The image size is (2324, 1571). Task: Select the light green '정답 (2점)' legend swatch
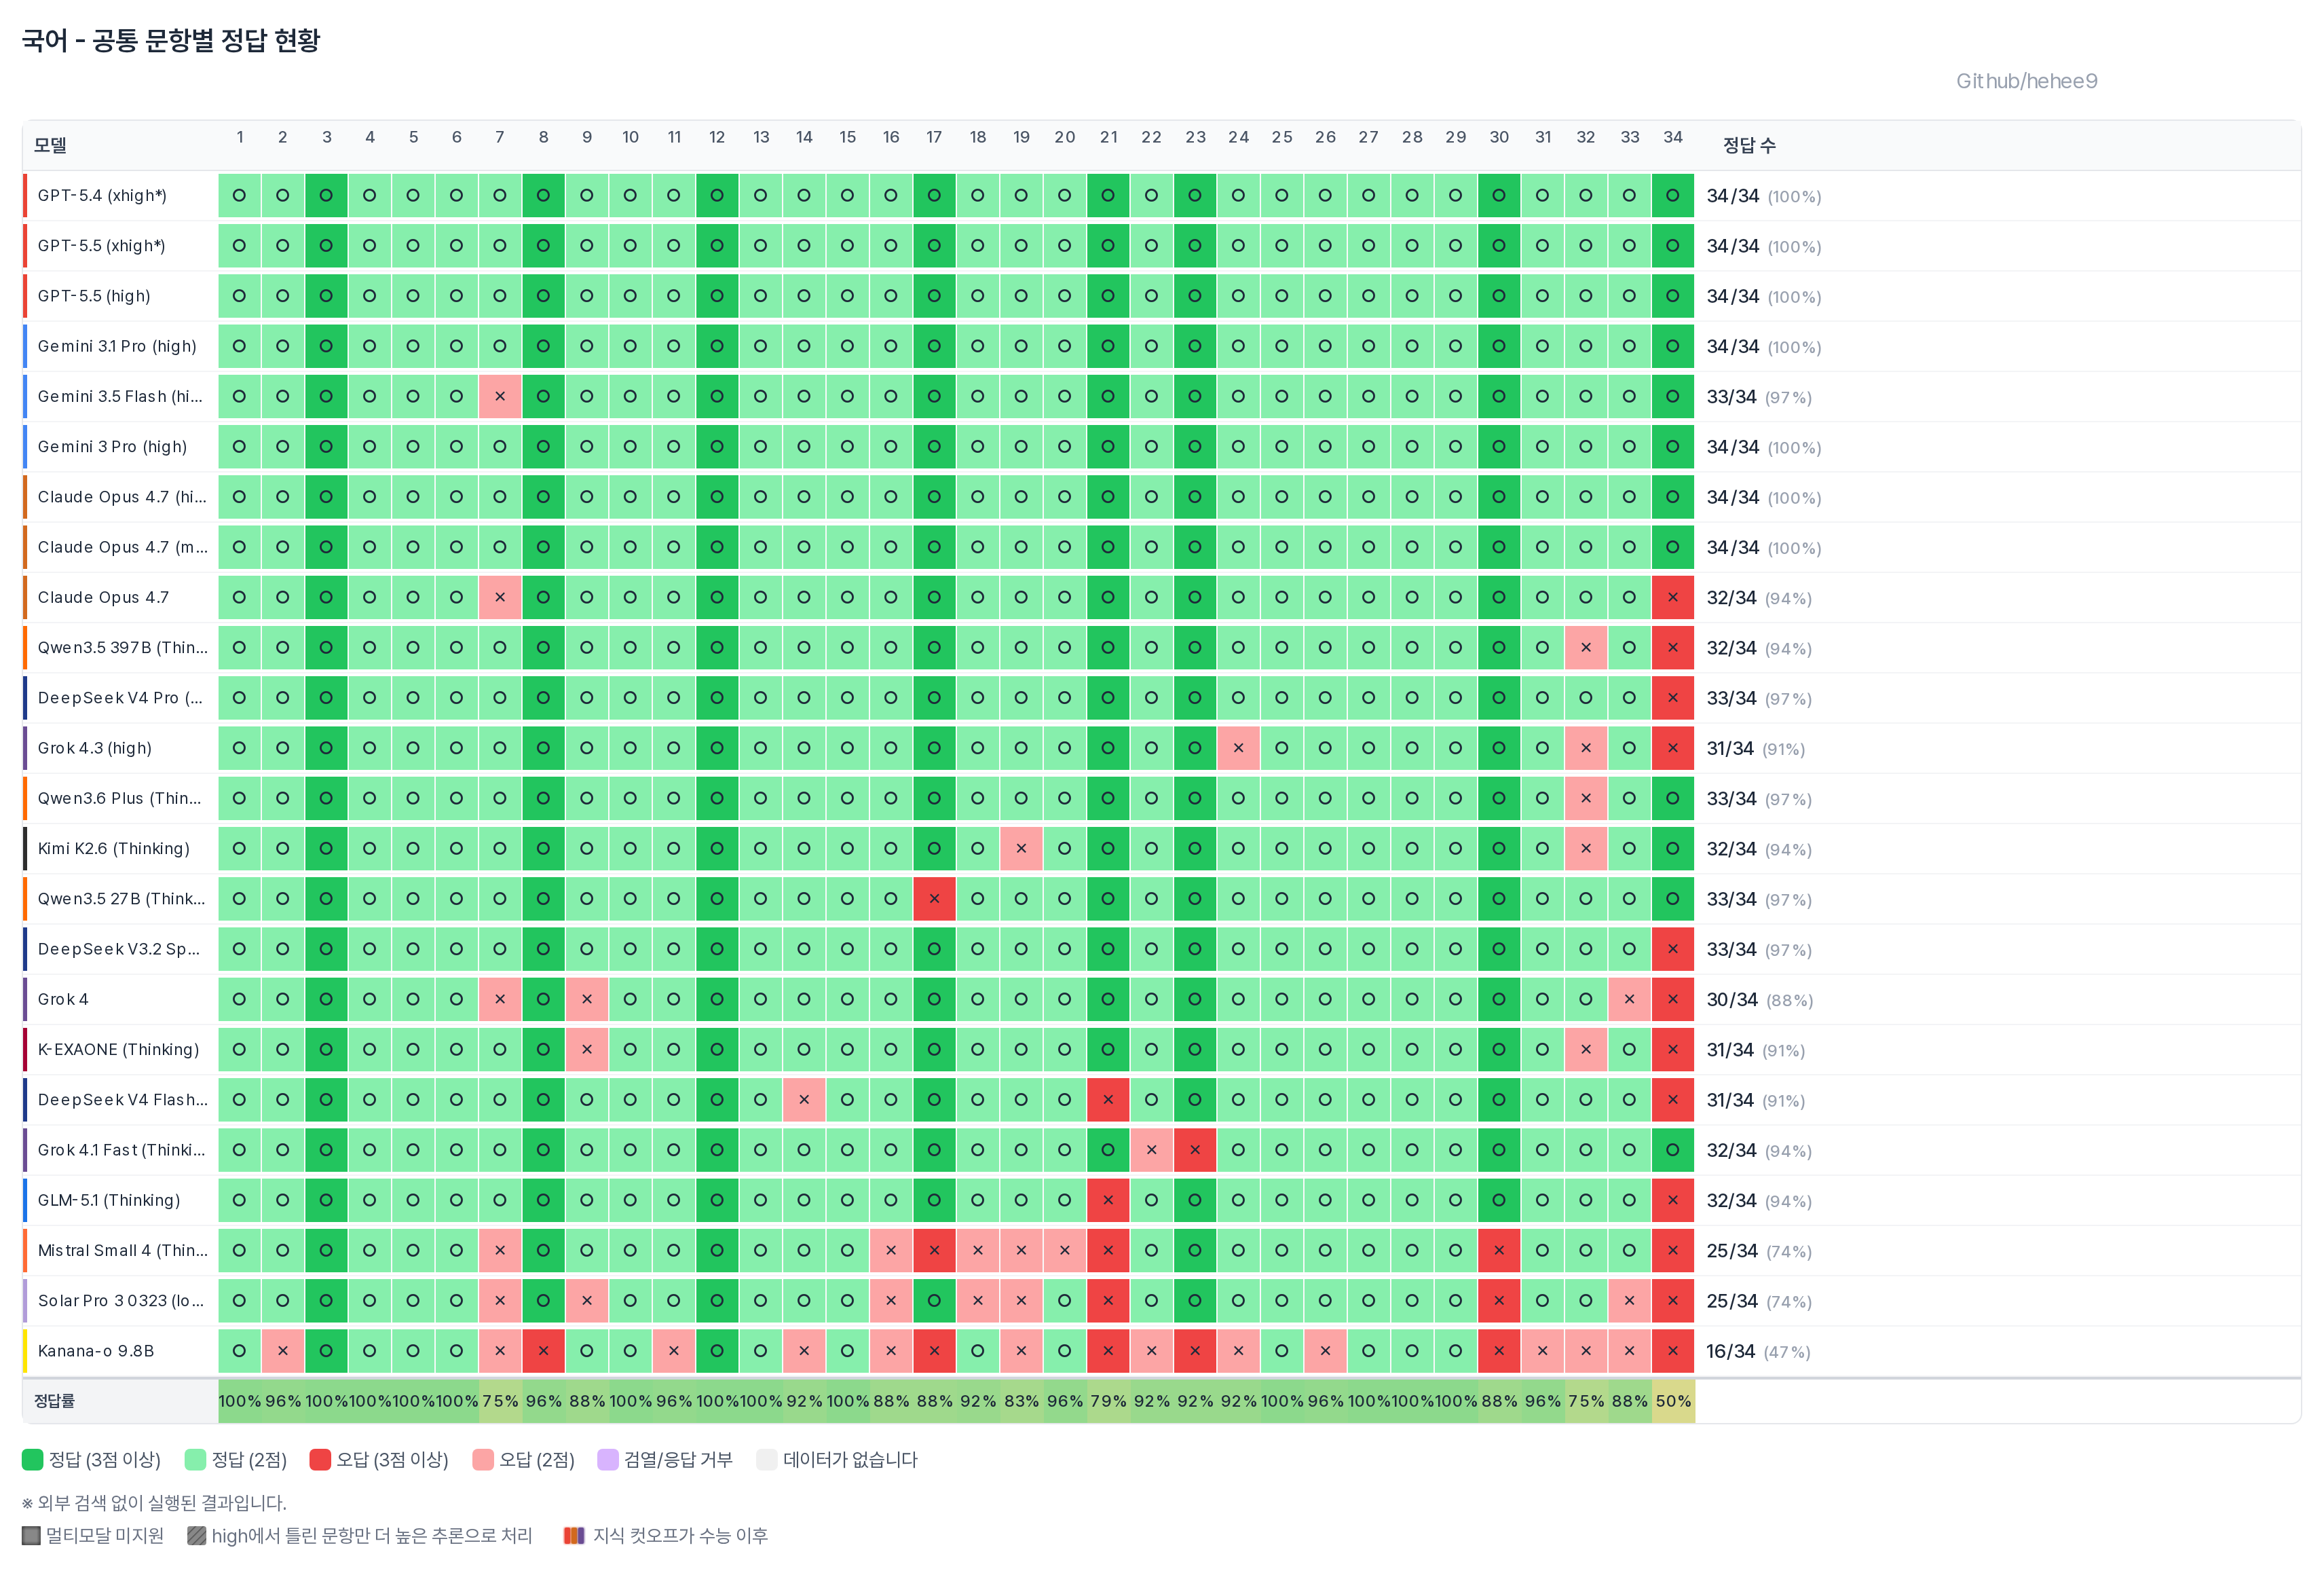[x=195, y=1459]
